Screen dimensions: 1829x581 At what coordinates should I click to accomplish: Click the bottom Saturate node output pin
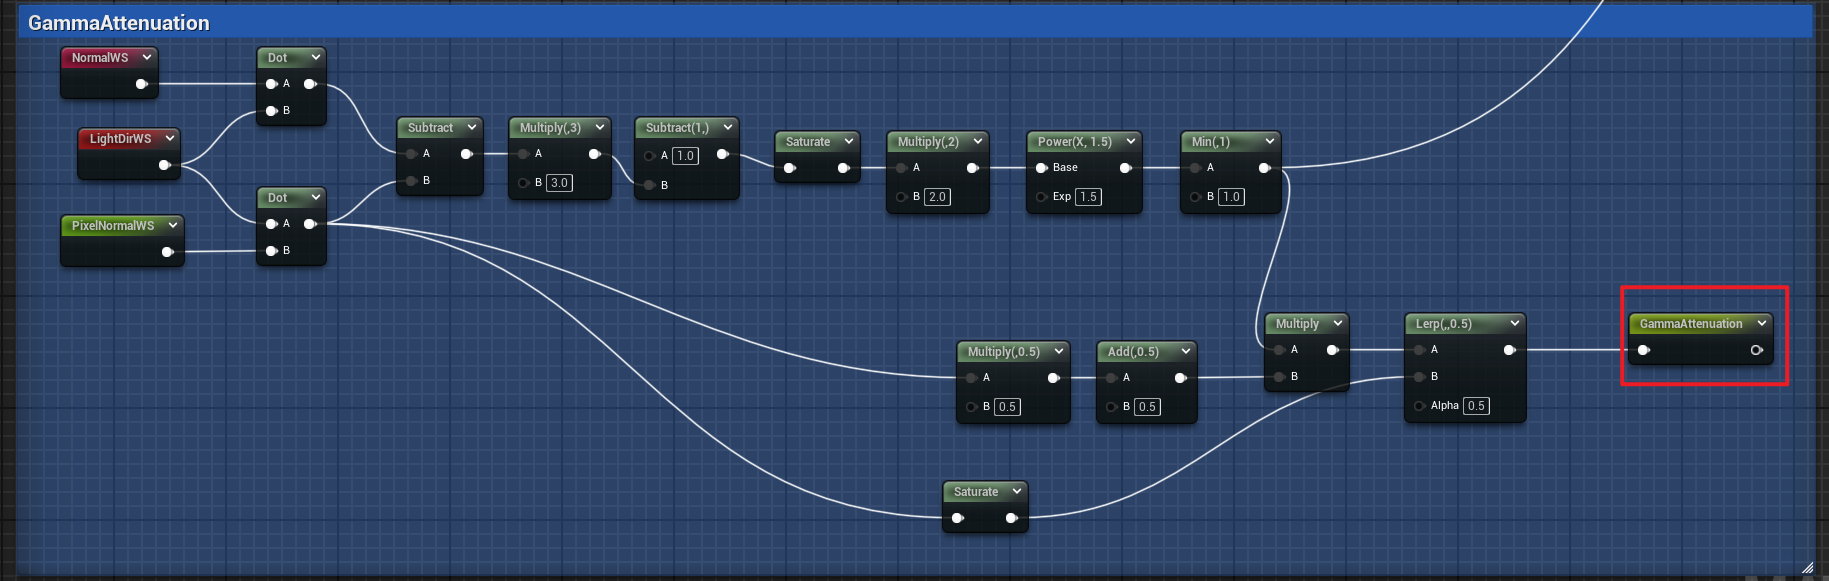[1011, 518]
